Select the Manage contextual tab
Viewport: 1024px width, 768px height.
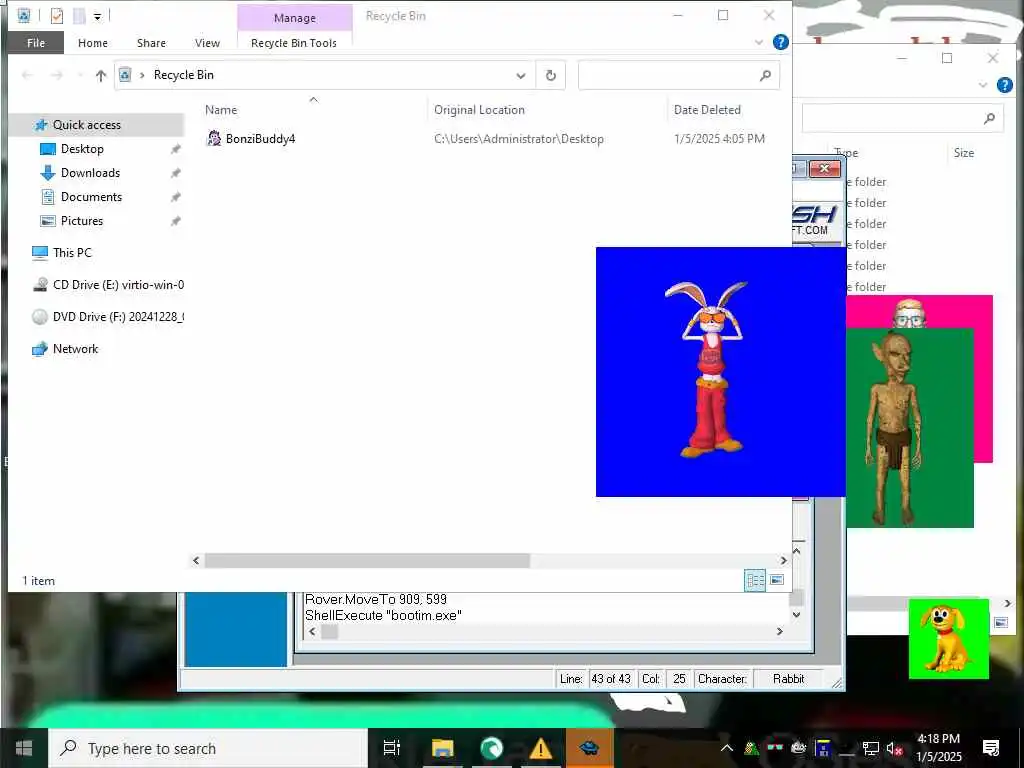[x=295, y=18]
